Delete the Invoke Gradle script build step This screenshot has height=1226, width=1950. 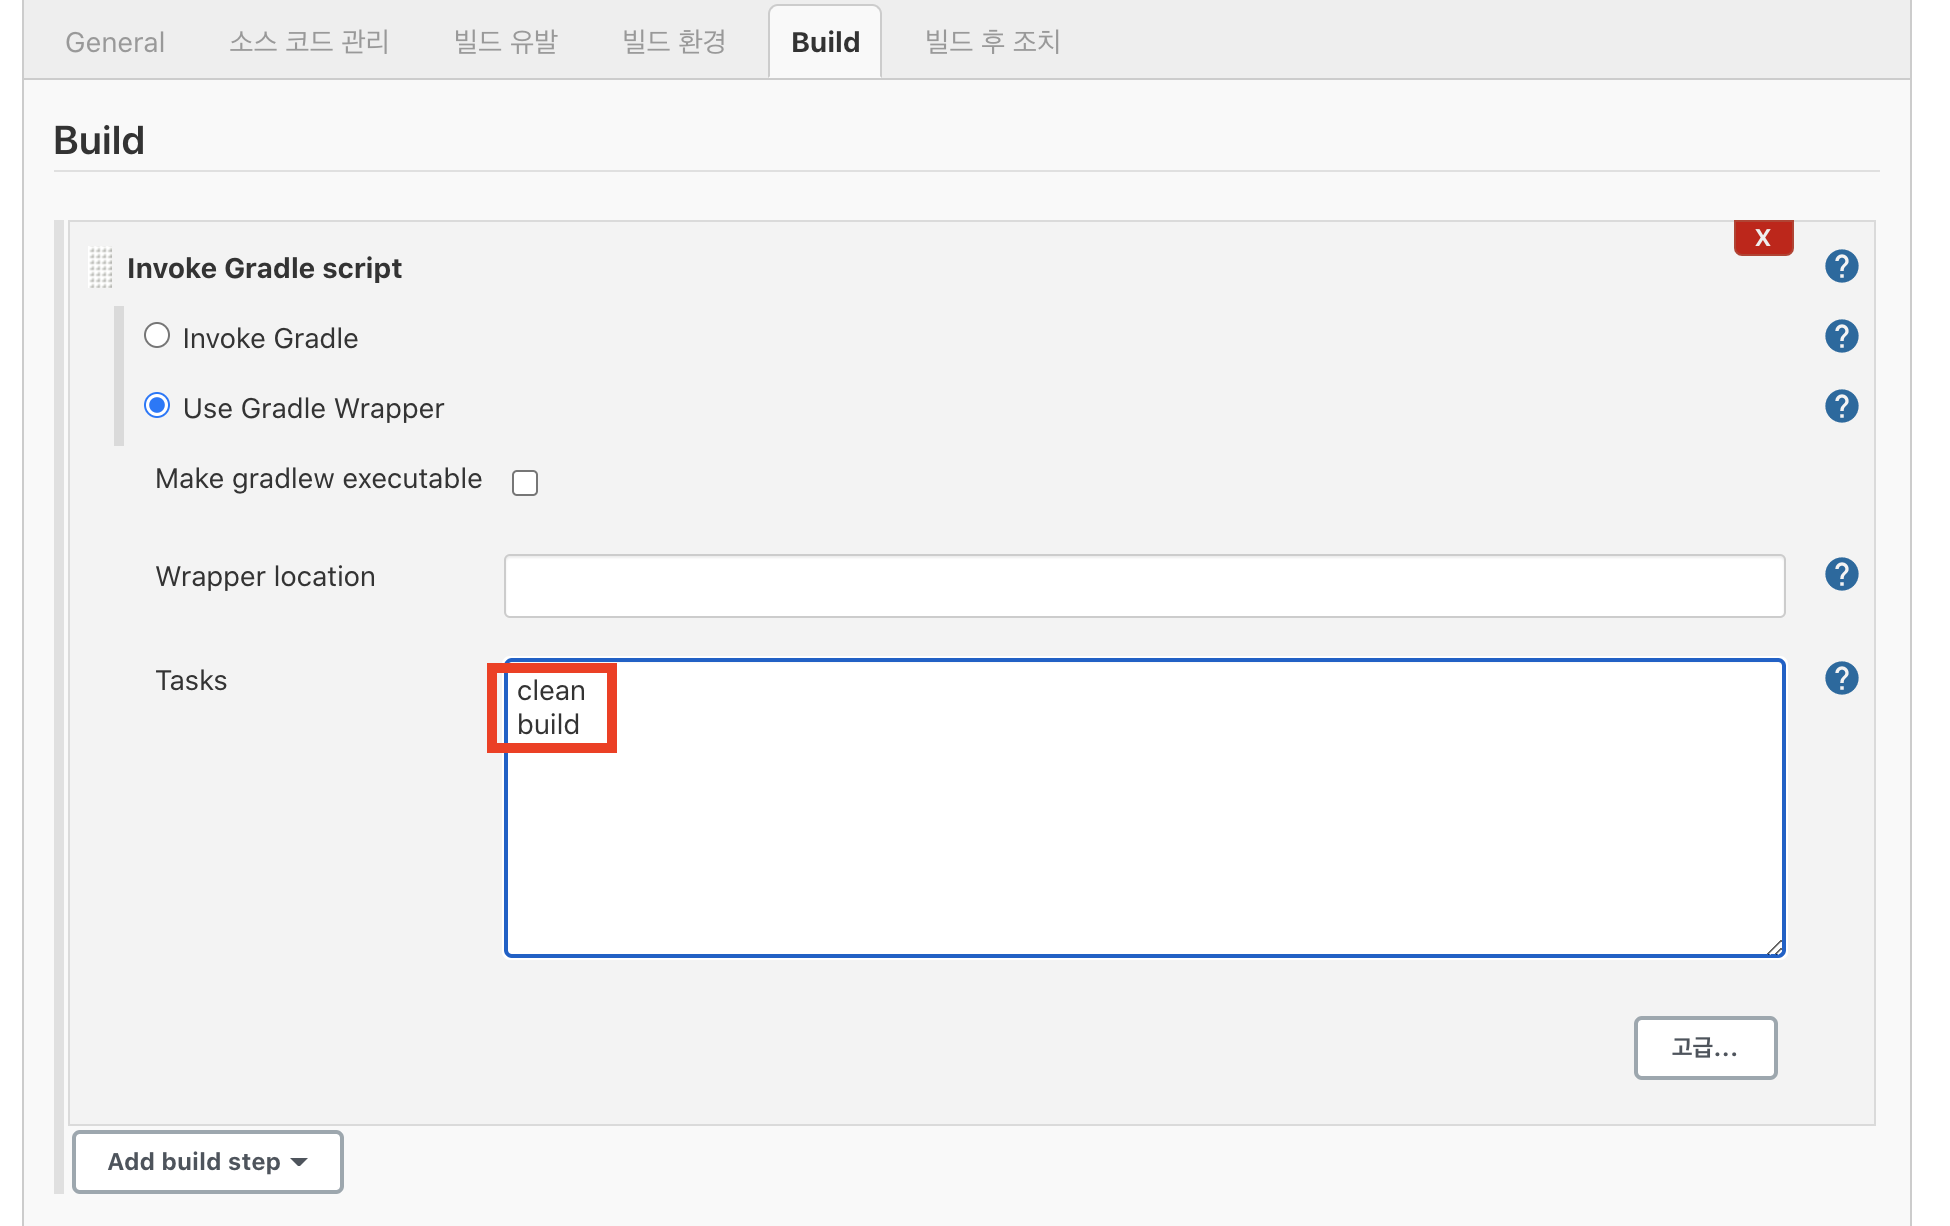click(1763, 238)
